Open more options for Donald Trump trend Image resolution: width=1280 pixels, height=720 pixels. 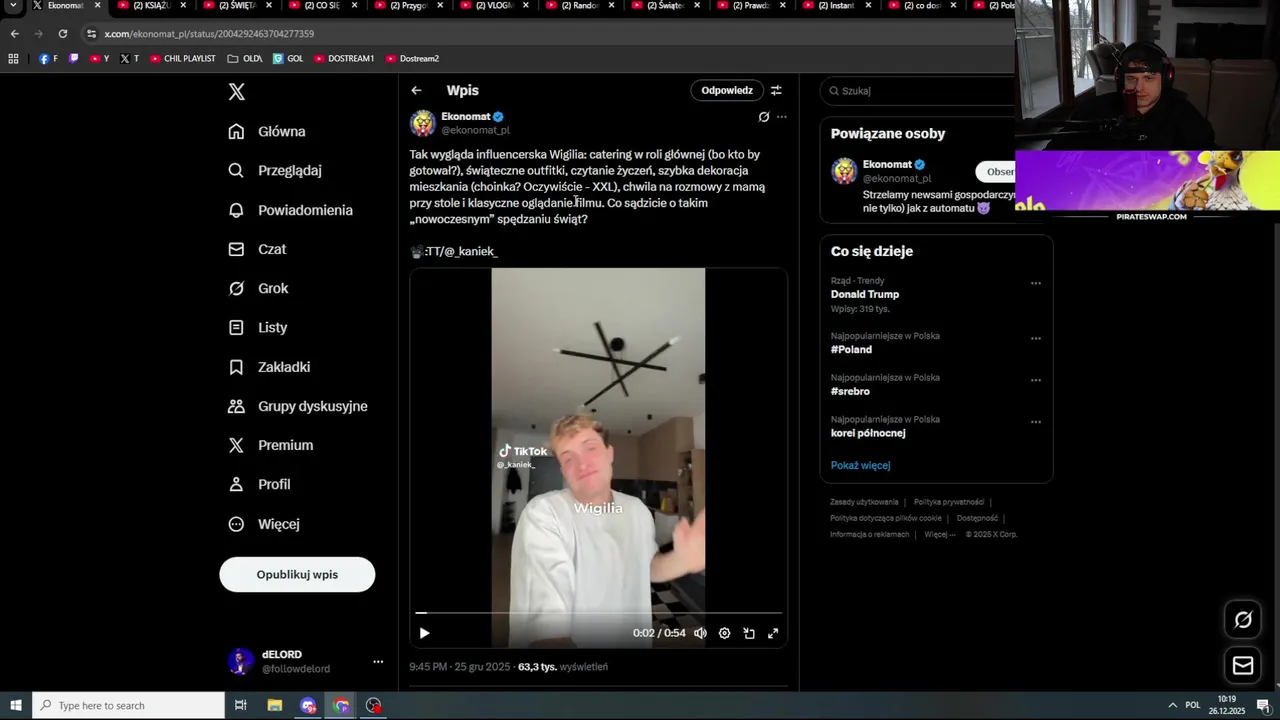click(1036, 283)
